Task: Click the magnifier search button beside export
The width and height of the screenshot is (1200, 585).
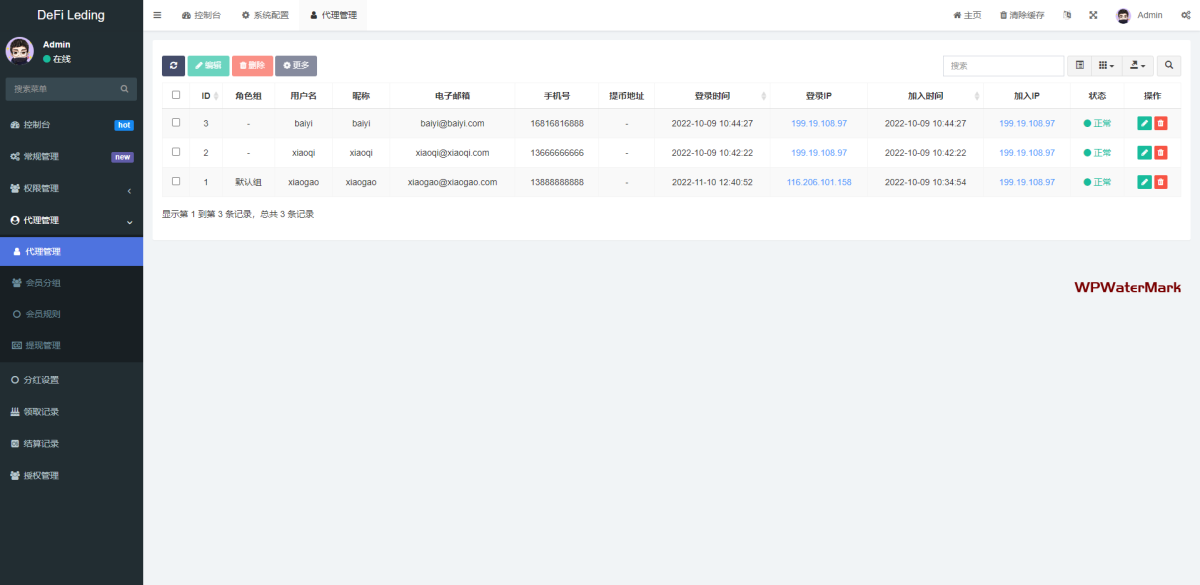Action: (x=1169, y=65)
